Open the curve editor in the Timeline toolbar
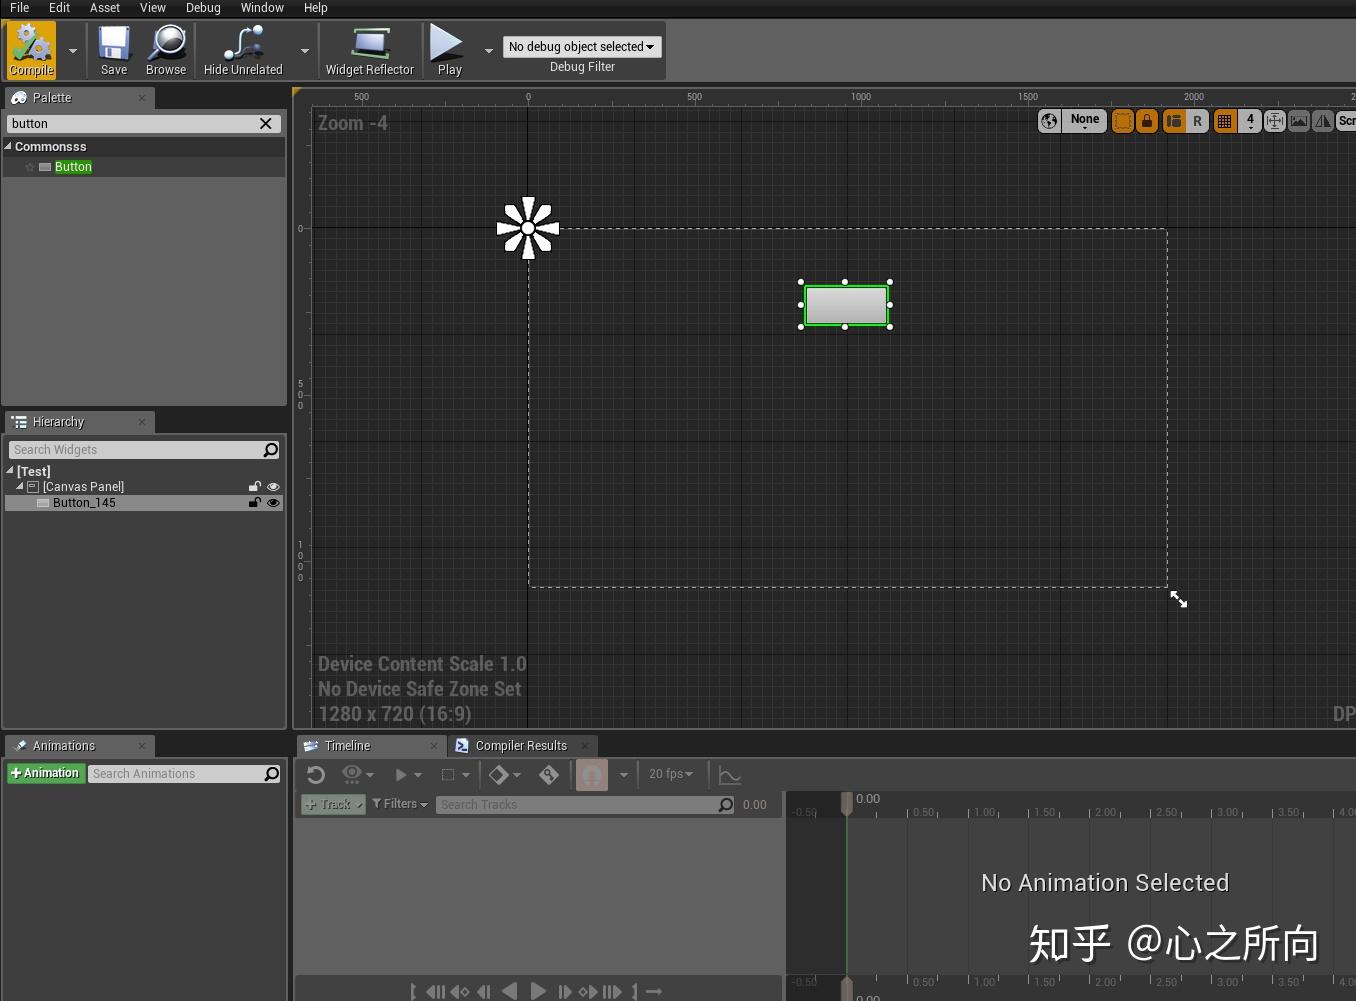Image resolution: width=1356 pixels, height=1001 pixels. click(x=729, y=774)
